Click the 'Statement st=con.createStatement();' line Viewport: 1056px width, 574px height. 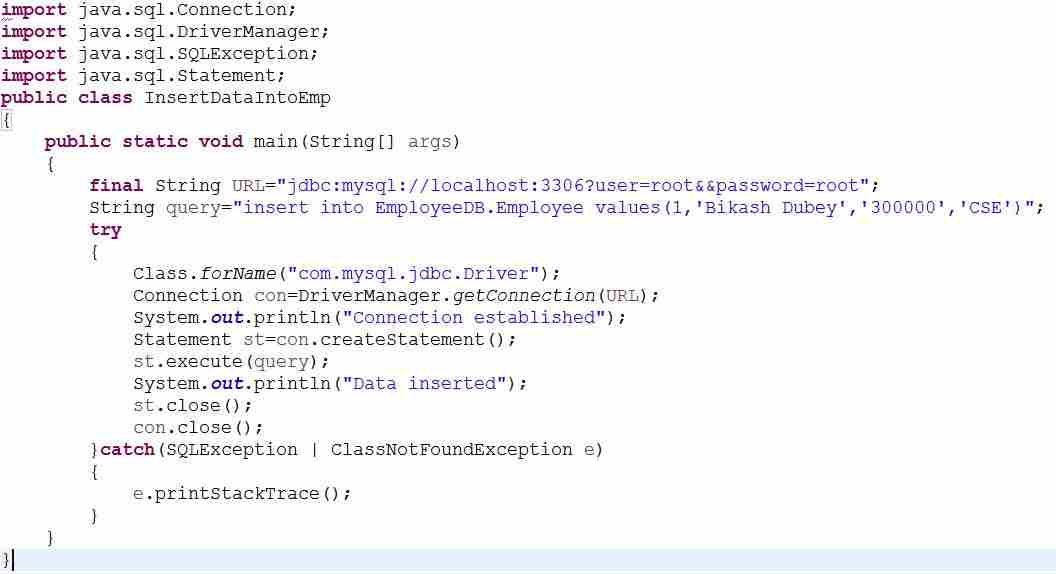324,340
